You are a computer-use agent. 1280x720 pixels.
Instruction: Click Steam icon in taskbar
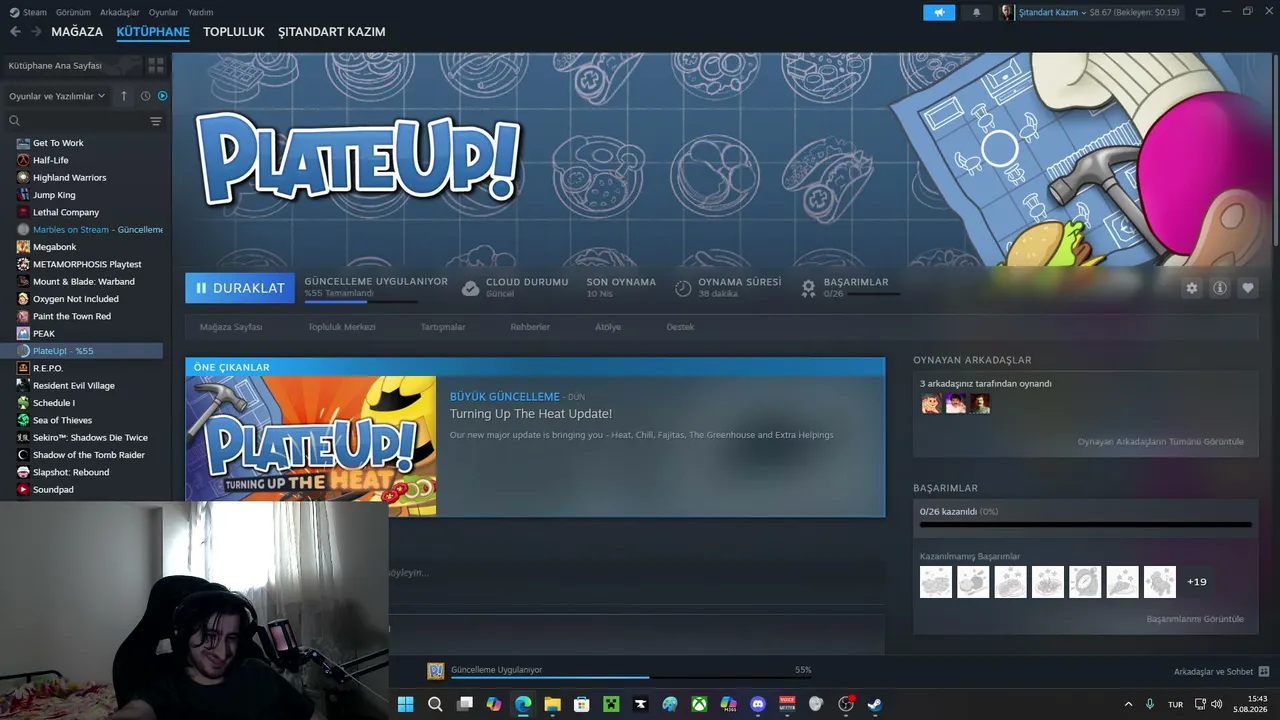click(875, 704)
